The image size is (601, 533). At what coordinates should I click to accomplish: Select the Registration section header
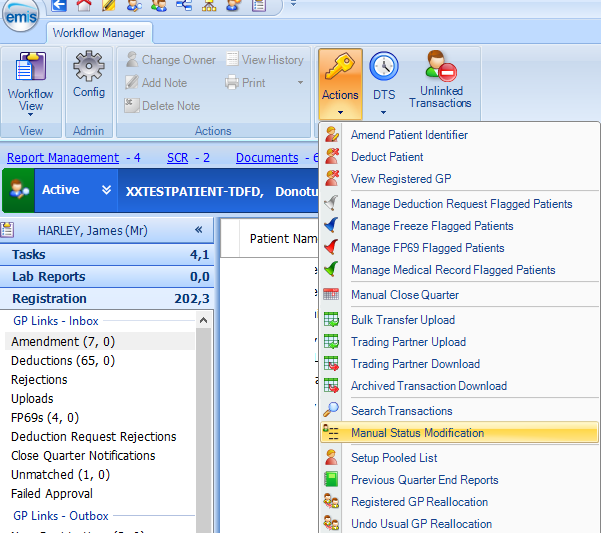click(x=49, y=298)
